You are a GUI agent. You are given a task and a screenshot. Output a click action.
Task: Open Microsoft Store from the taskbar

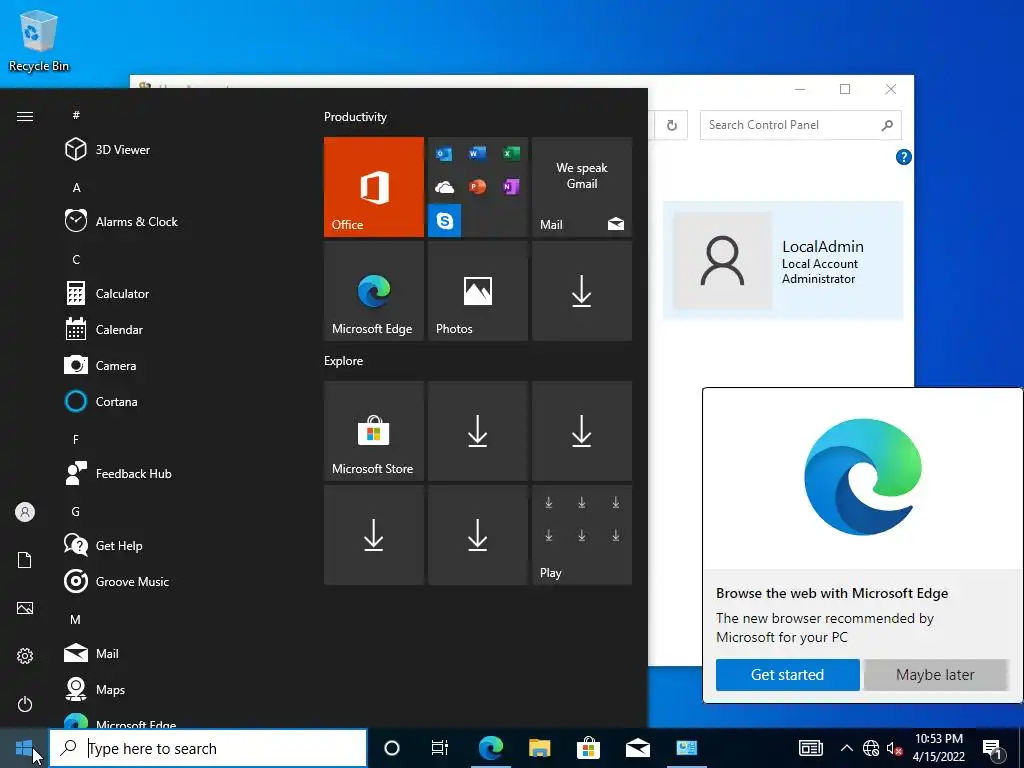pos(588,748)
